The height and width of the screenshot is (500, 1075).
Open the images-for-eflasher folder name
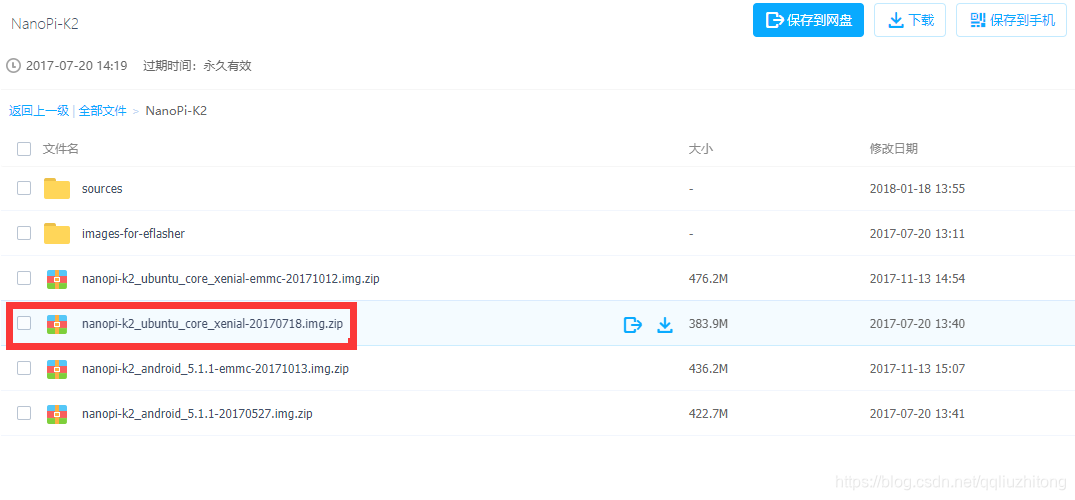133,234
